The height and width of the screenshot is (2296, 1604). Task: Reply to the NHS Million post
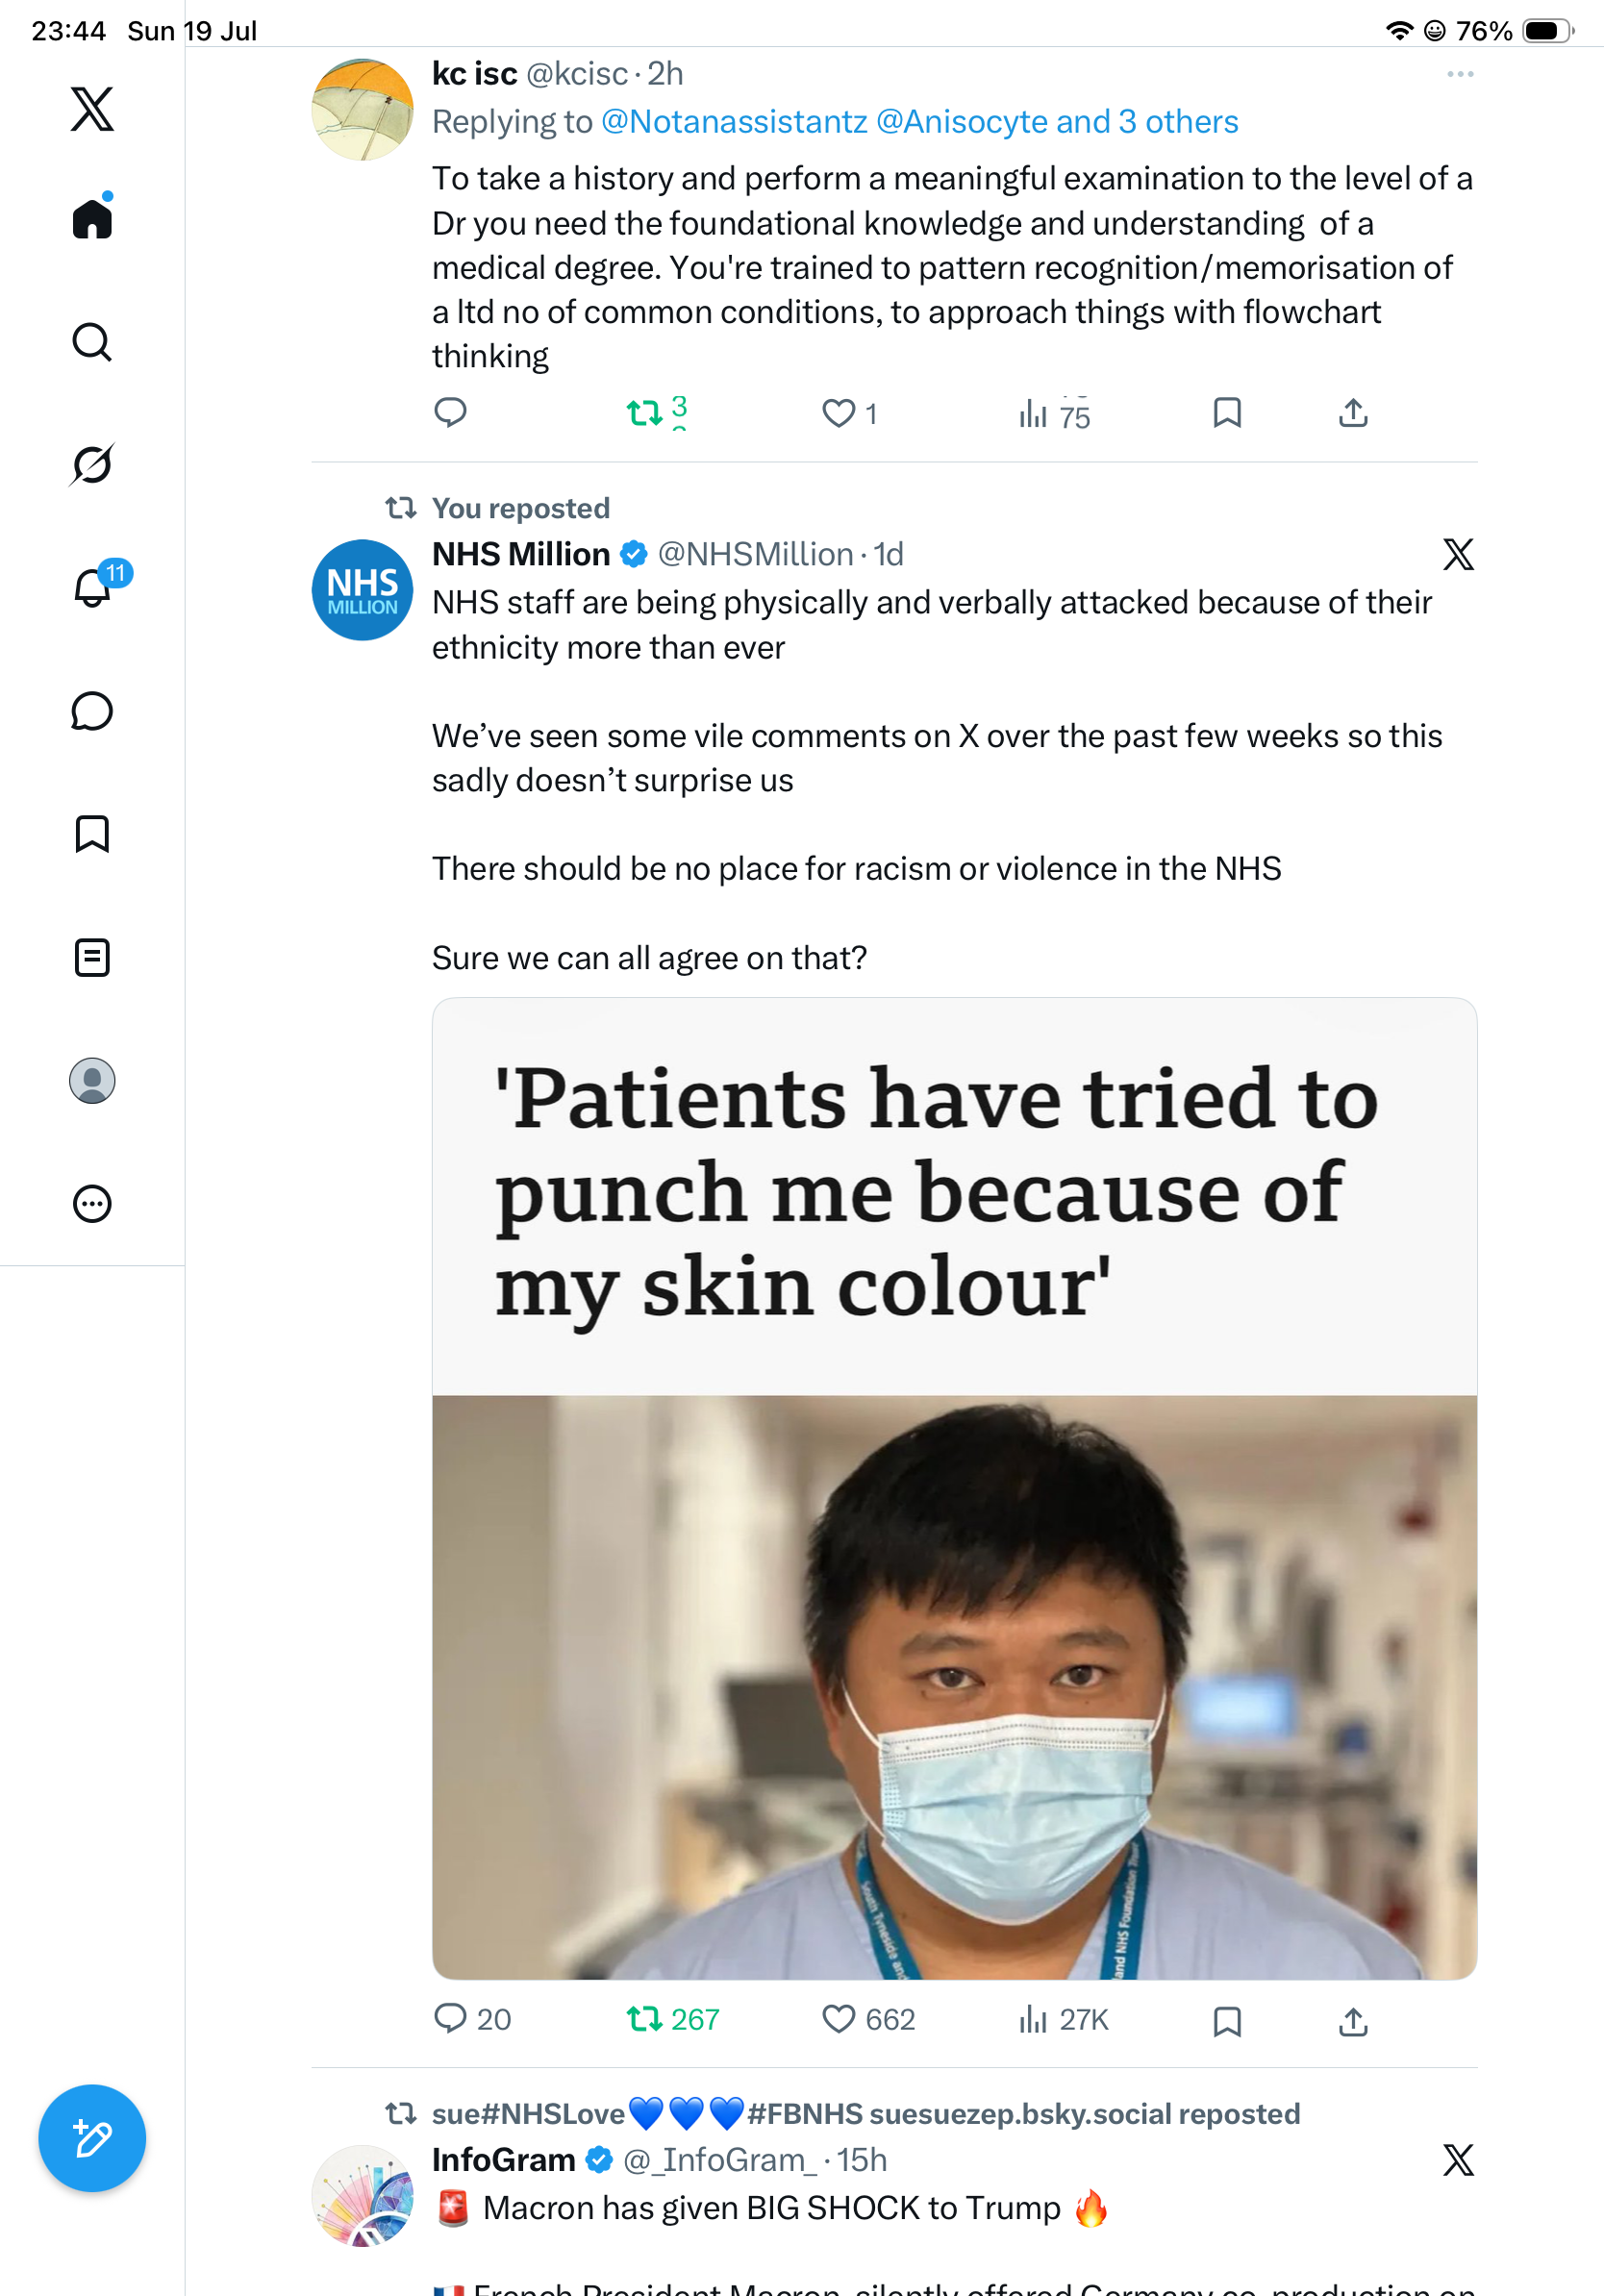[x=451, y=2019]
